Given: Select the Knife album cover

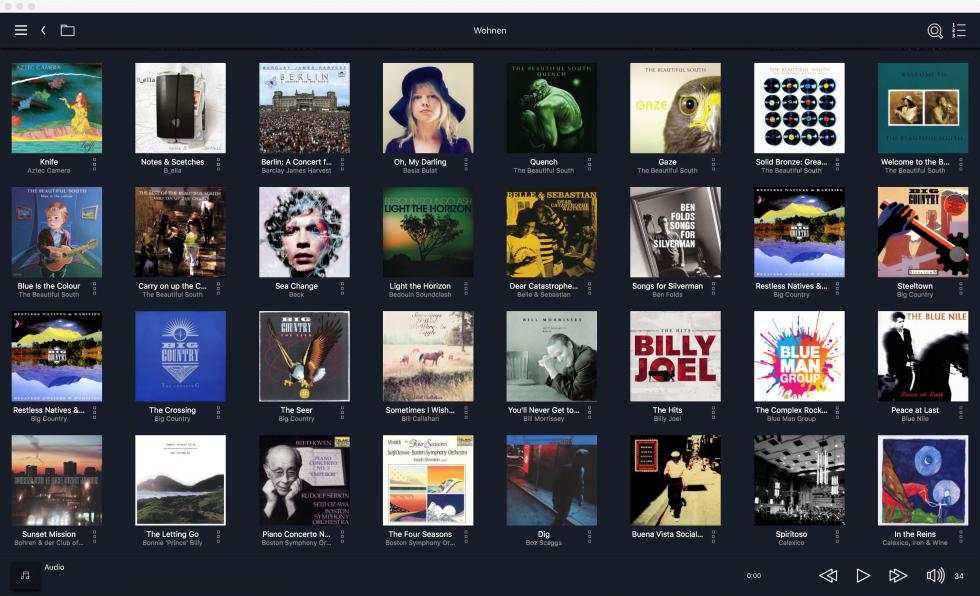Looking at the screenshot, I should click(x=57, y=108).
